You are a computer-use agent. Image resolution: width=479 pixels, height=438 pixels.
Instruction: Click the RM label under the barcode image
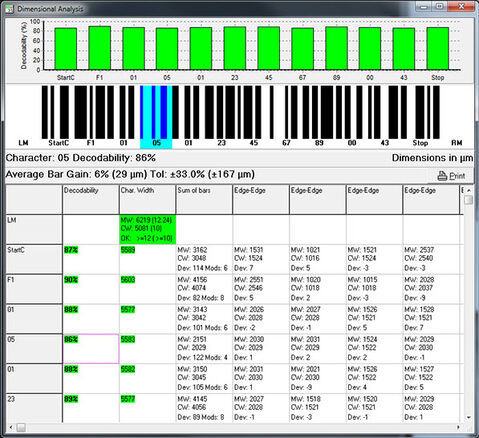pos(457,143)
